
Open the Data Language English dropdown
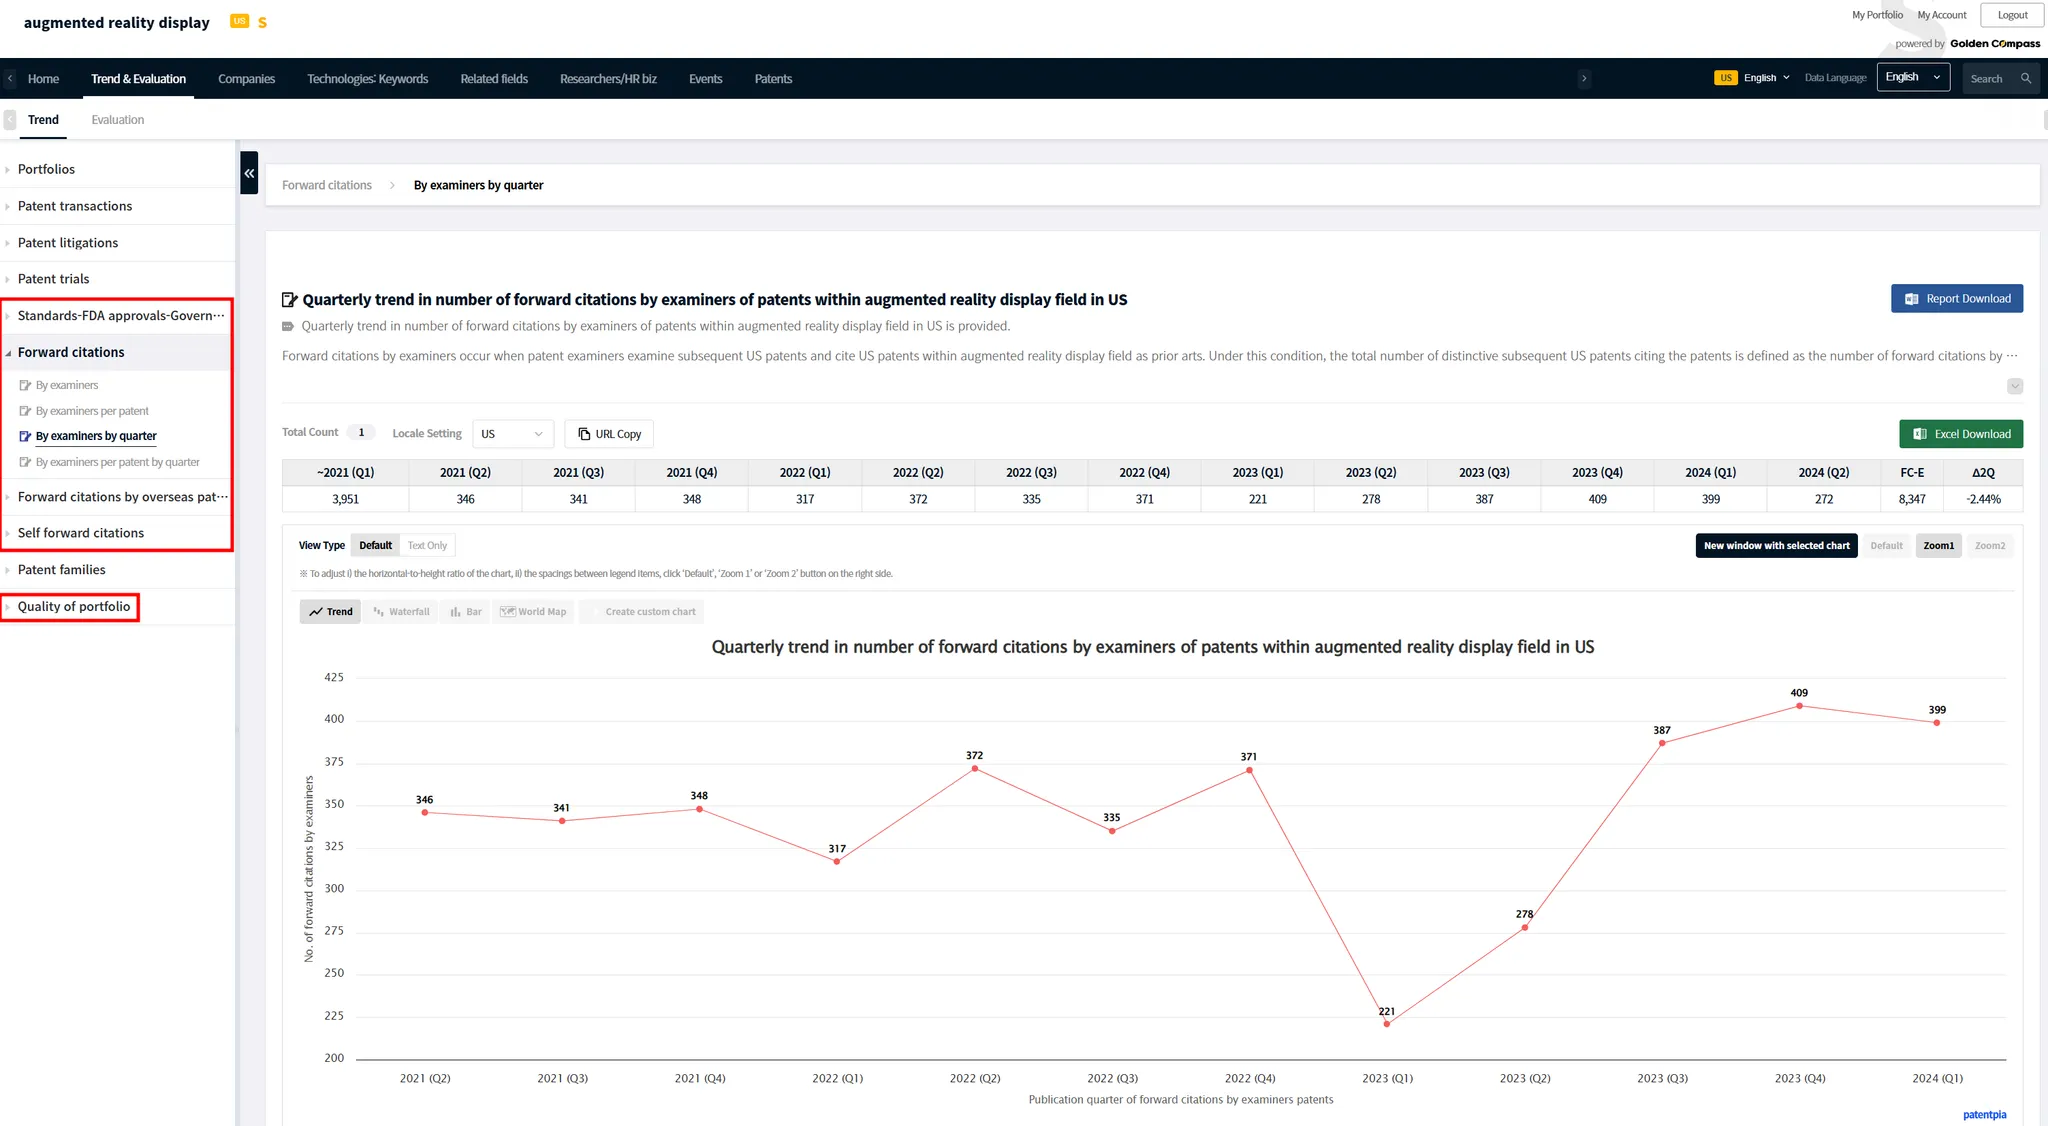pos(1912,78)
